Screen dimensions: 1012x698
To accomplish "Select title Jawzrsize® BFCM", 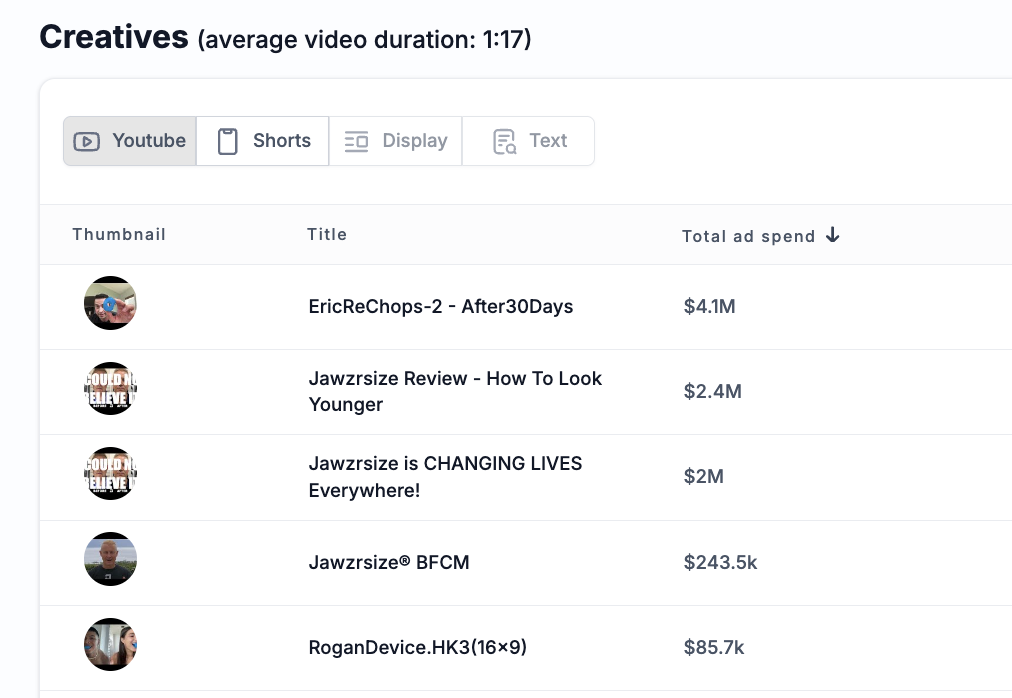I will click(x=389, y=562).
